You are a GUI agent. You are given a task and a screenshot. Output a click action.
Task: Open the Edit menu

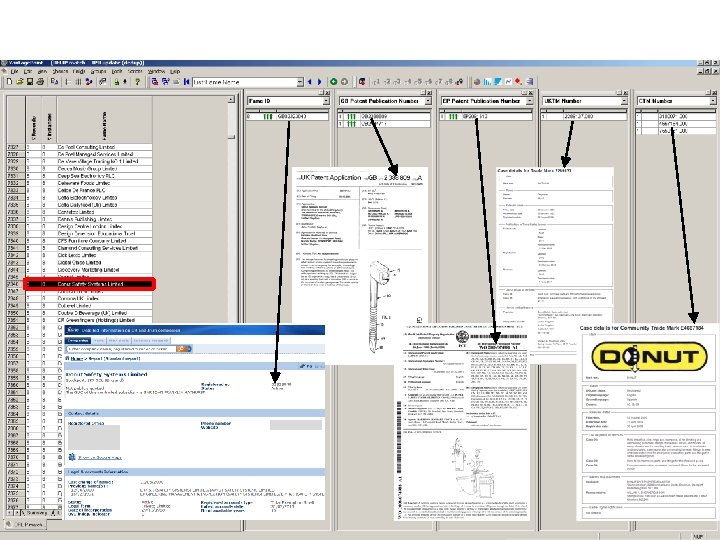[x=28, y=72]
